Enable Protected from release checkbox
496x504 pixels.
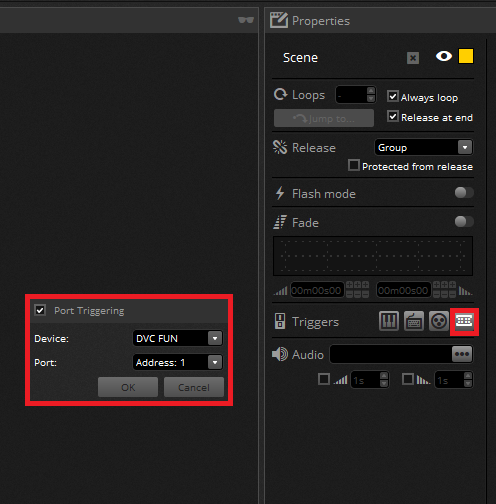coord(354,165)
